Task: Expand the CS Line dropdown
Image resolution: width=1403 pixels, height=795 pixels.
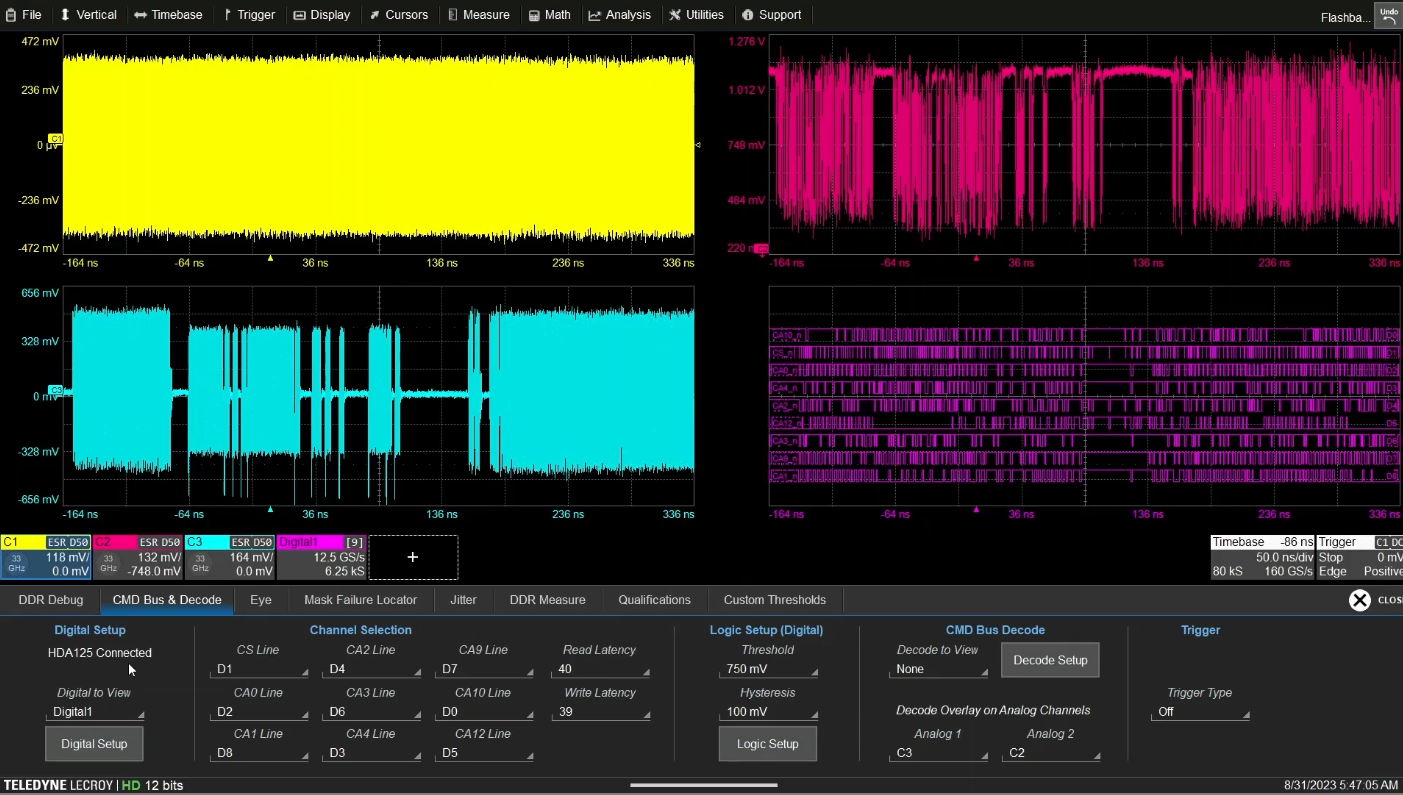Action: (259, 669)
